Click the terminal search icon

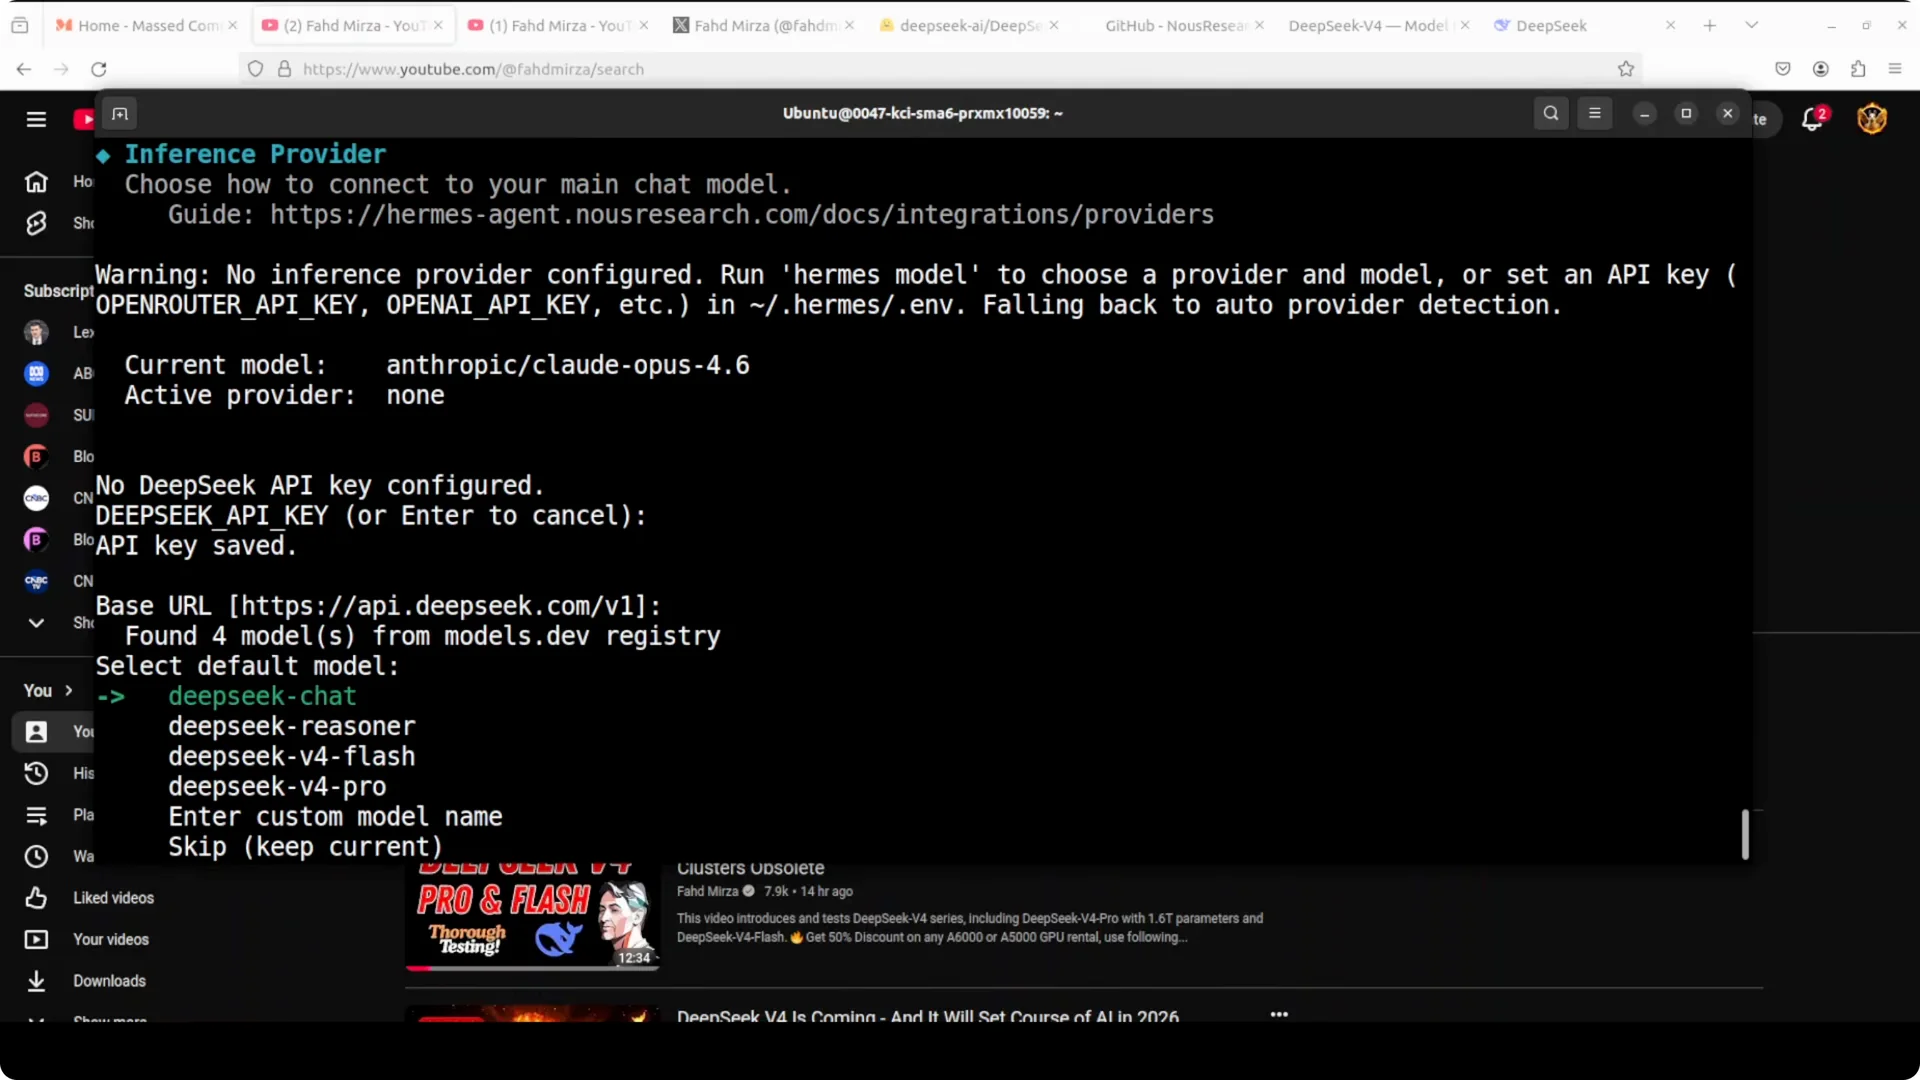click(x=1551, y=113)
